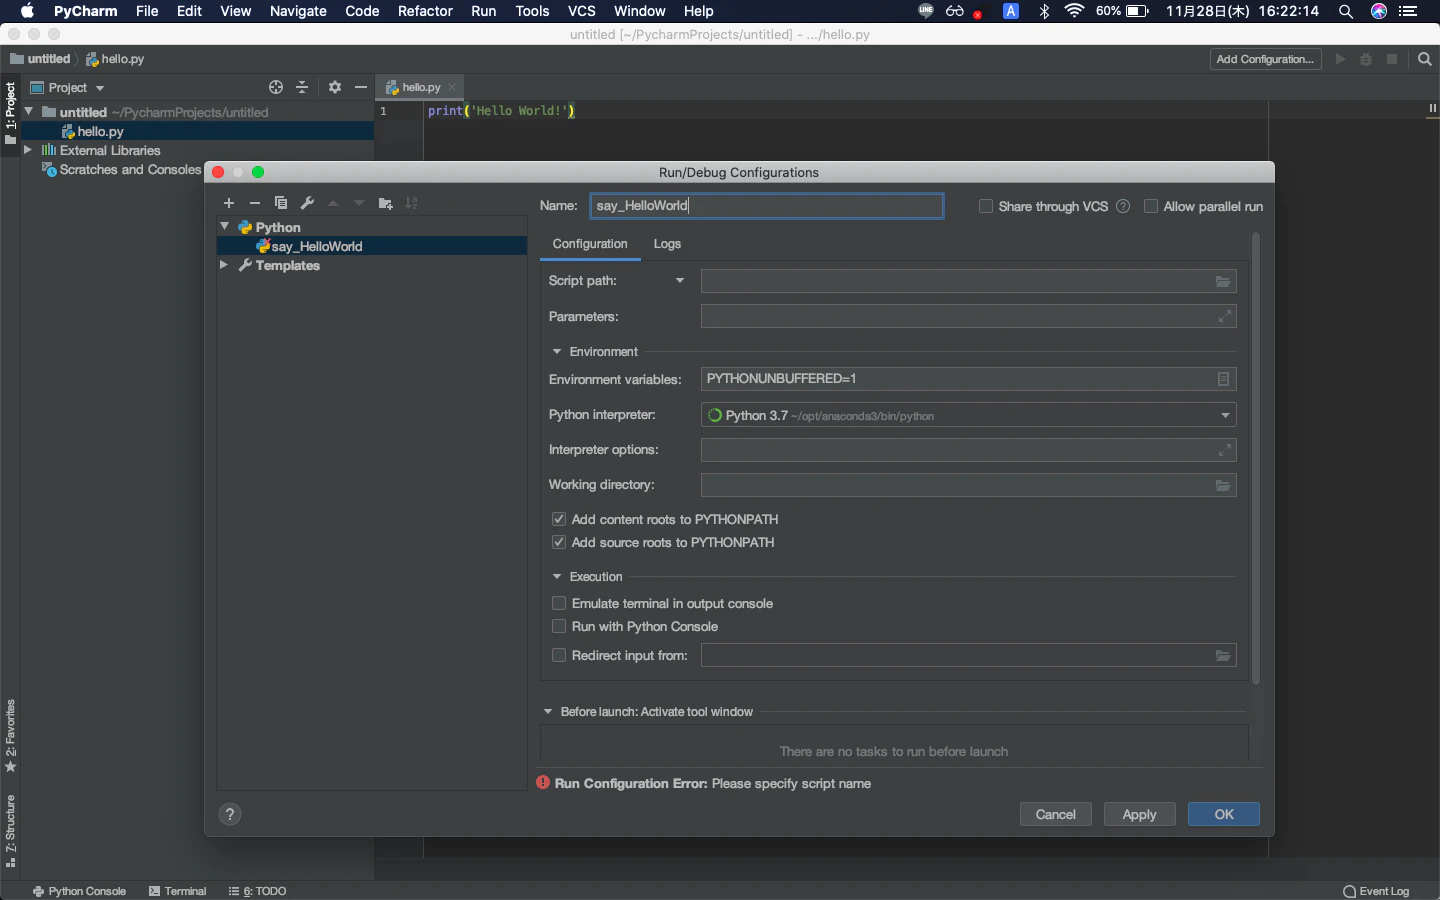Browse for working directory folder
Image resolution: width=1440 pixels, height=900 pixels.
(x=1223, y=486)
